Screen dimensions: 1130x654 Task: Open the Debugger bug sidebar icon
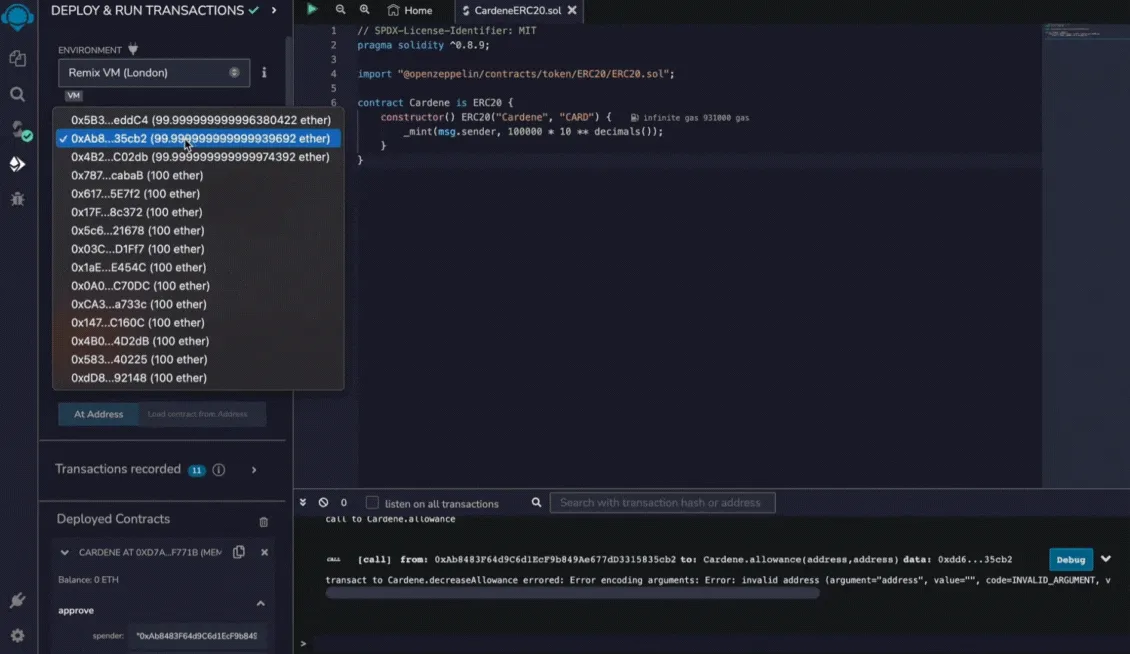click(17, 199)
